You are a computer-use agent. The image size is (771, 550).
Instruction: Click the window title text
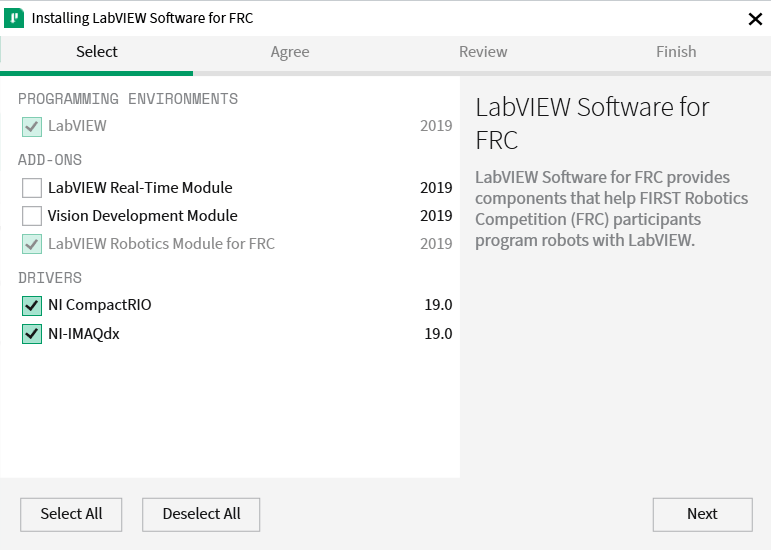142,18
